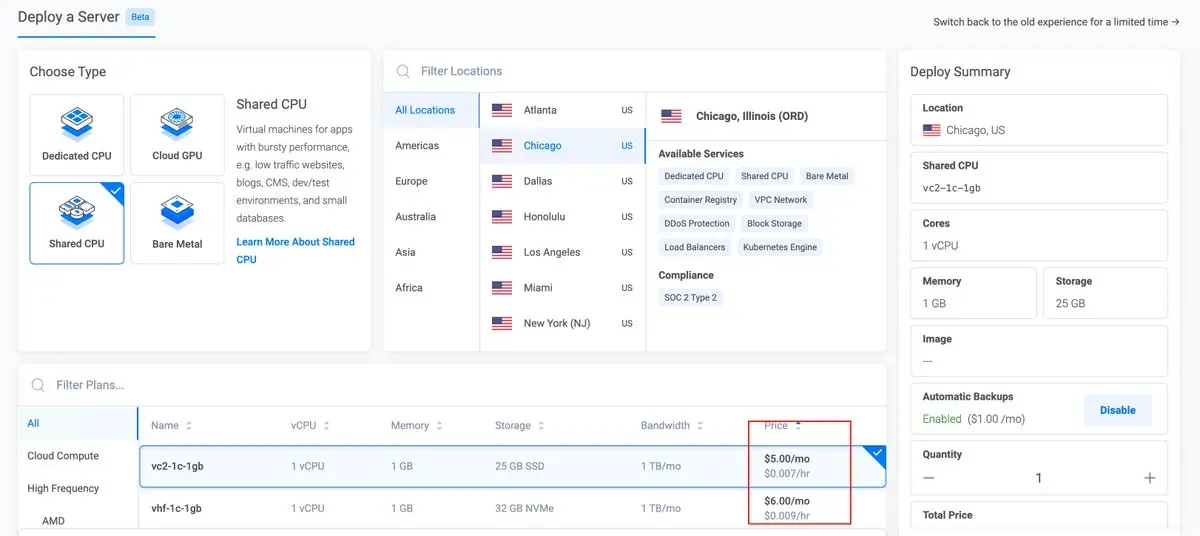Click the Bare Metal service tag
This screenshot has width=1200, height=536.
(x=827, y=176)
